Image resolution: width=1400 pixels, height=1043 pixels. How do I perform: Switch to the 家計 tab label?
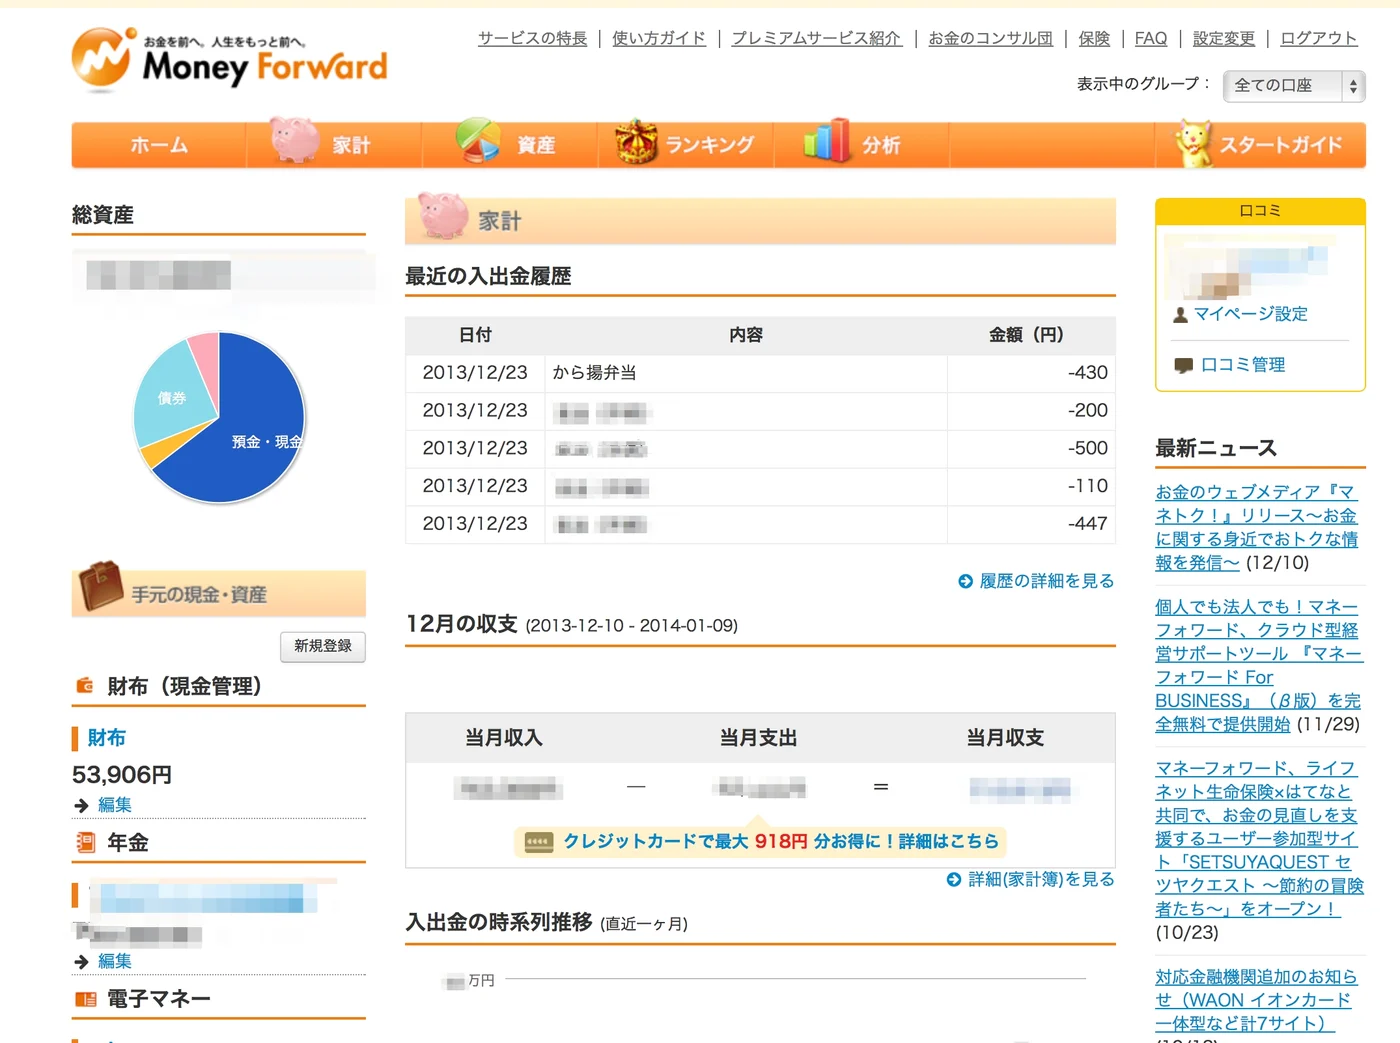(x=351, y=145)
